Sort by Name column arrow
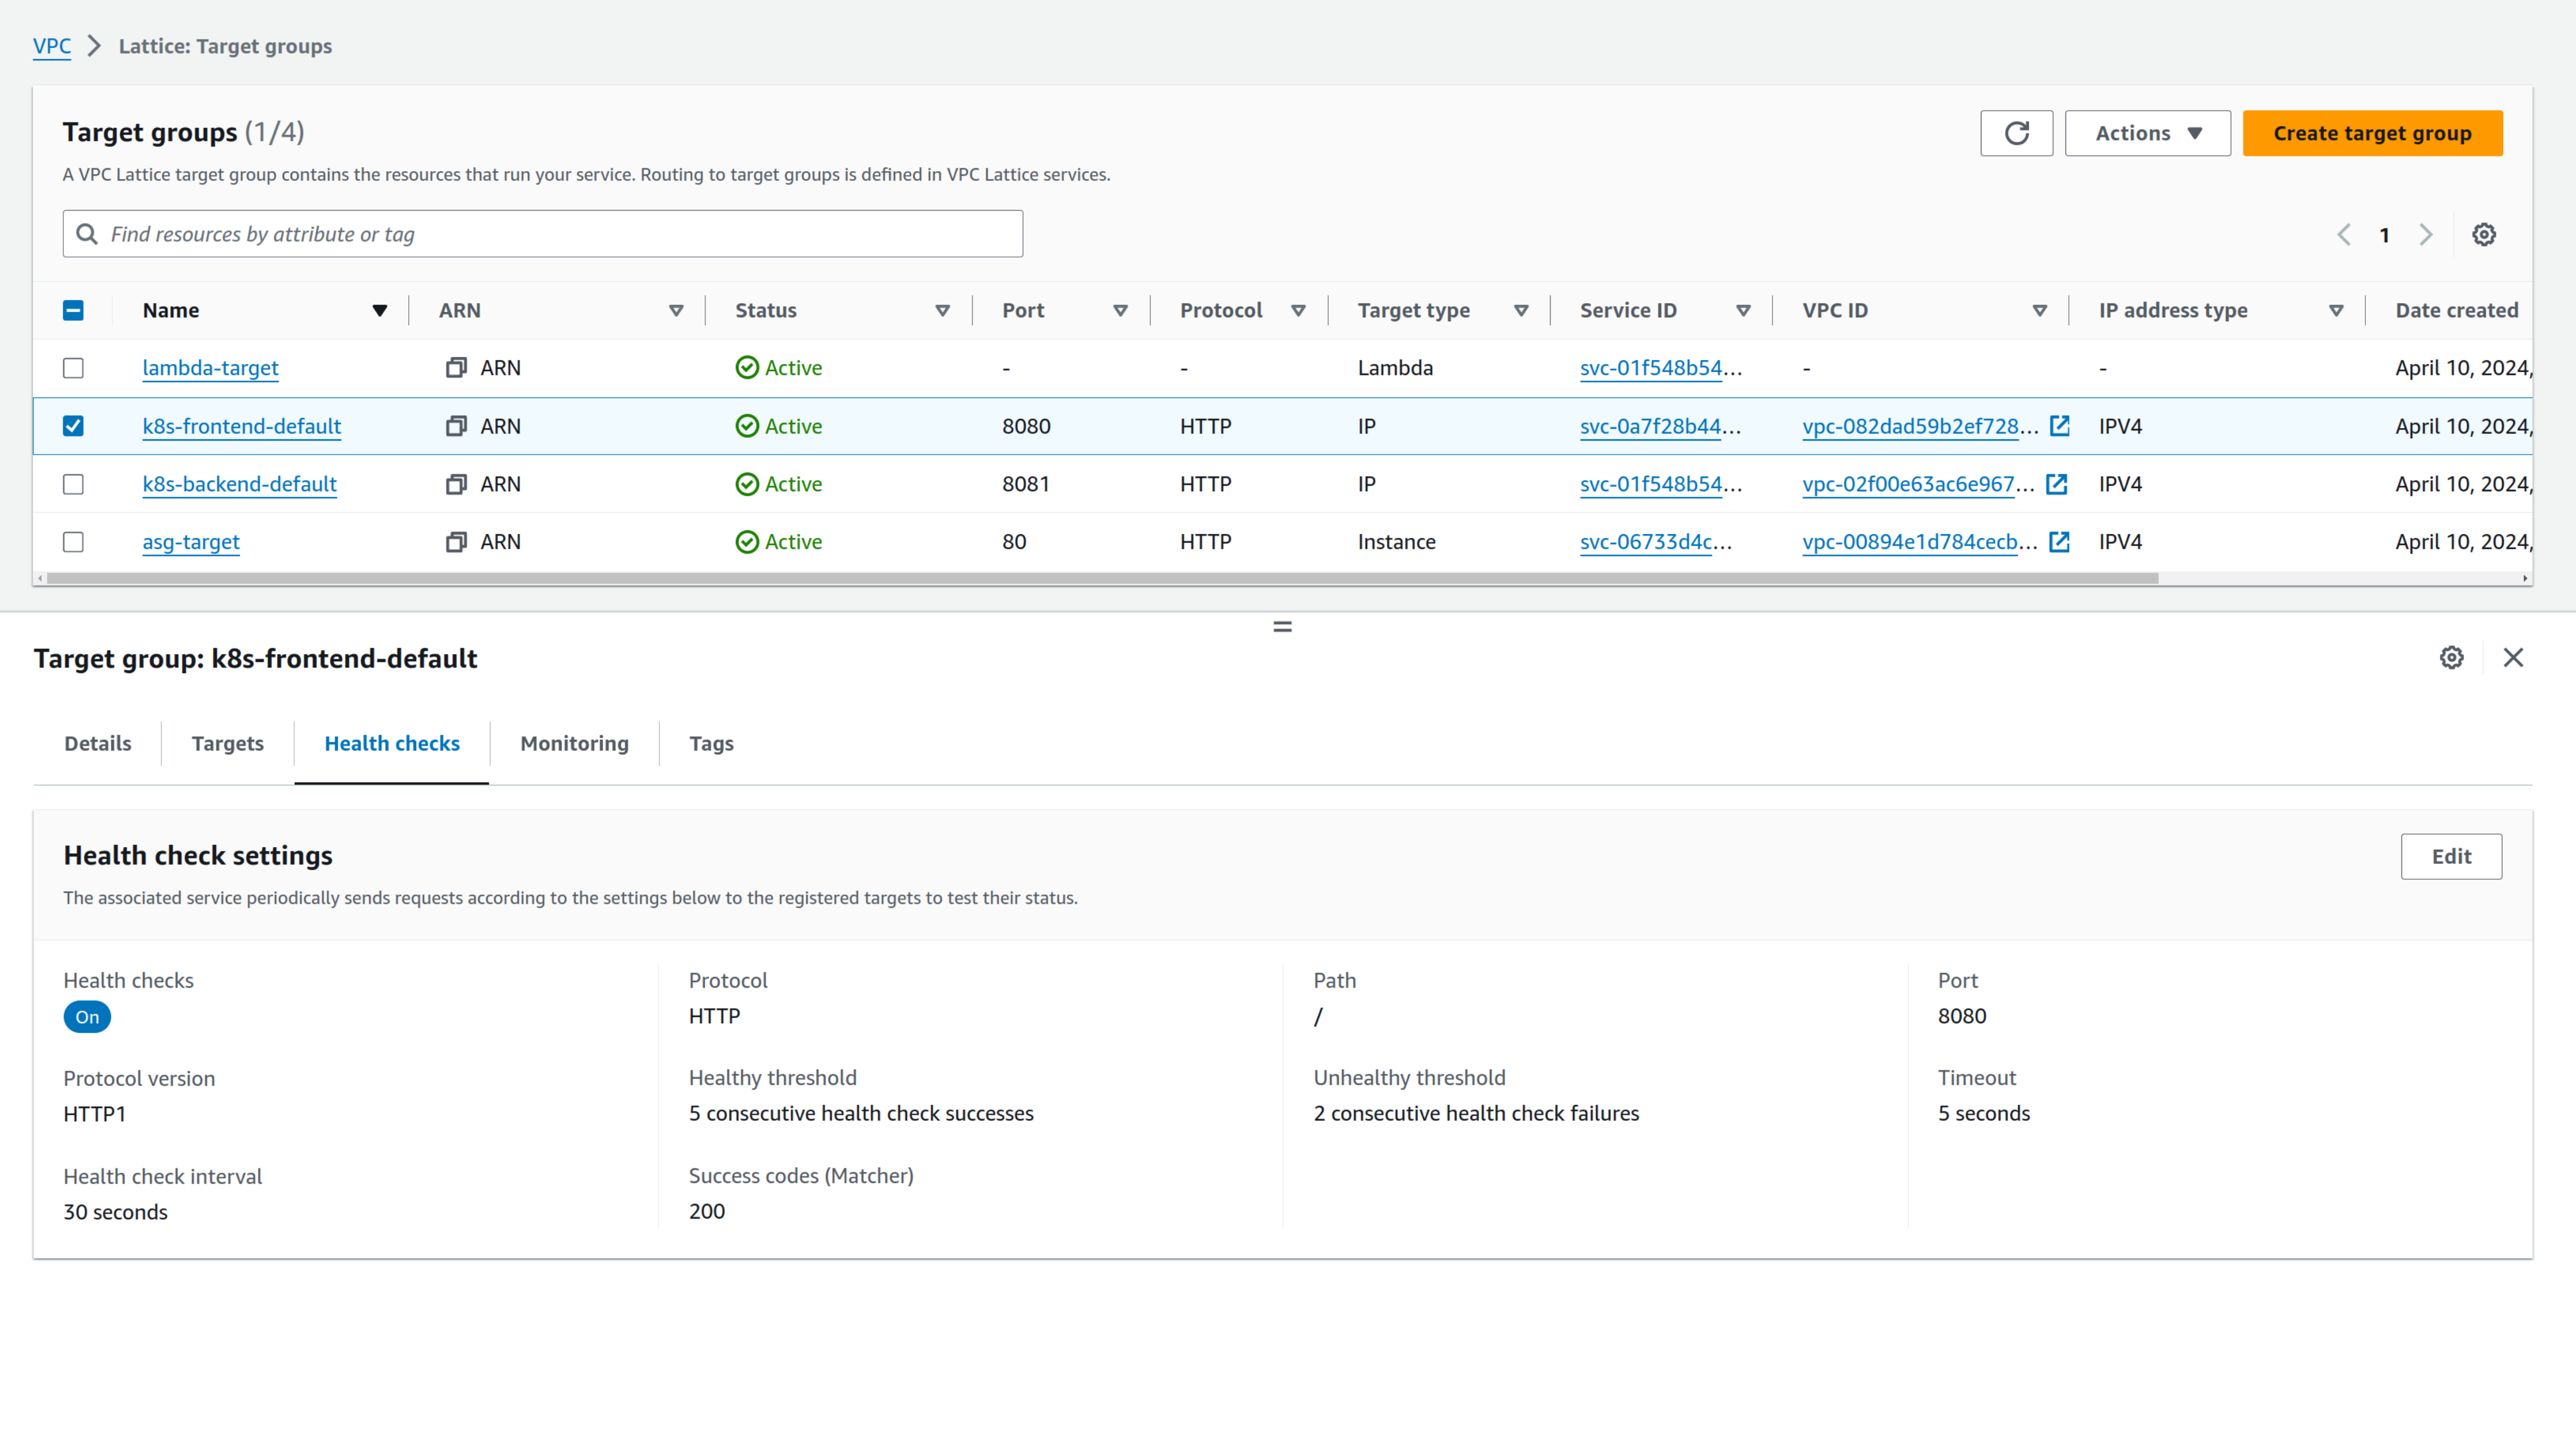The width and height of the screenshot is (2576, 1436). [x=379, y=310]
